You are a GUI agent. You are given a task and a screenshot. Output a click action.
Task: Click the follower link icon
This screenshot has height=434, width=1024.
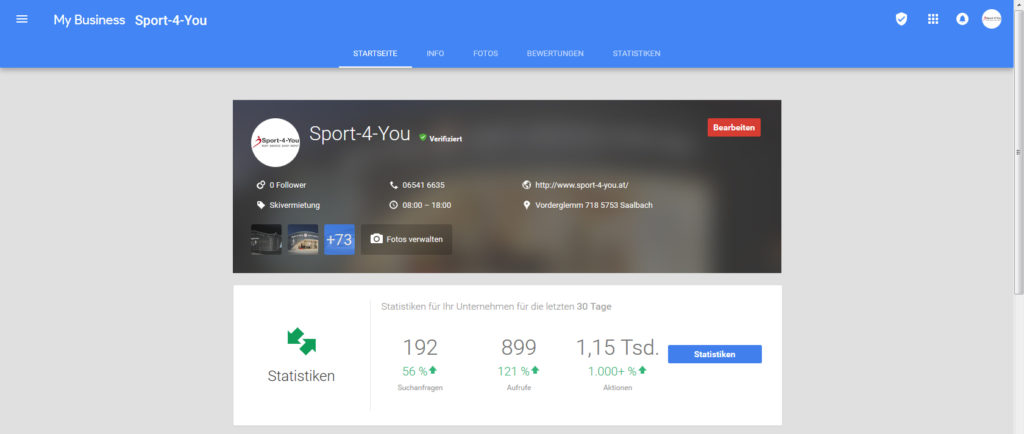(261, 185)
